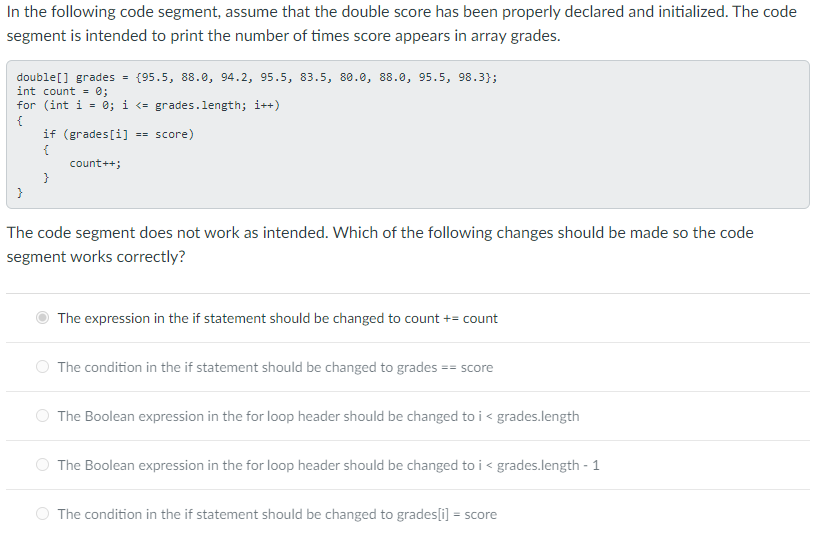Click the question text 'The code segment does not work'
The height and width of the screenshot is (550, 816).
point(380,245)
